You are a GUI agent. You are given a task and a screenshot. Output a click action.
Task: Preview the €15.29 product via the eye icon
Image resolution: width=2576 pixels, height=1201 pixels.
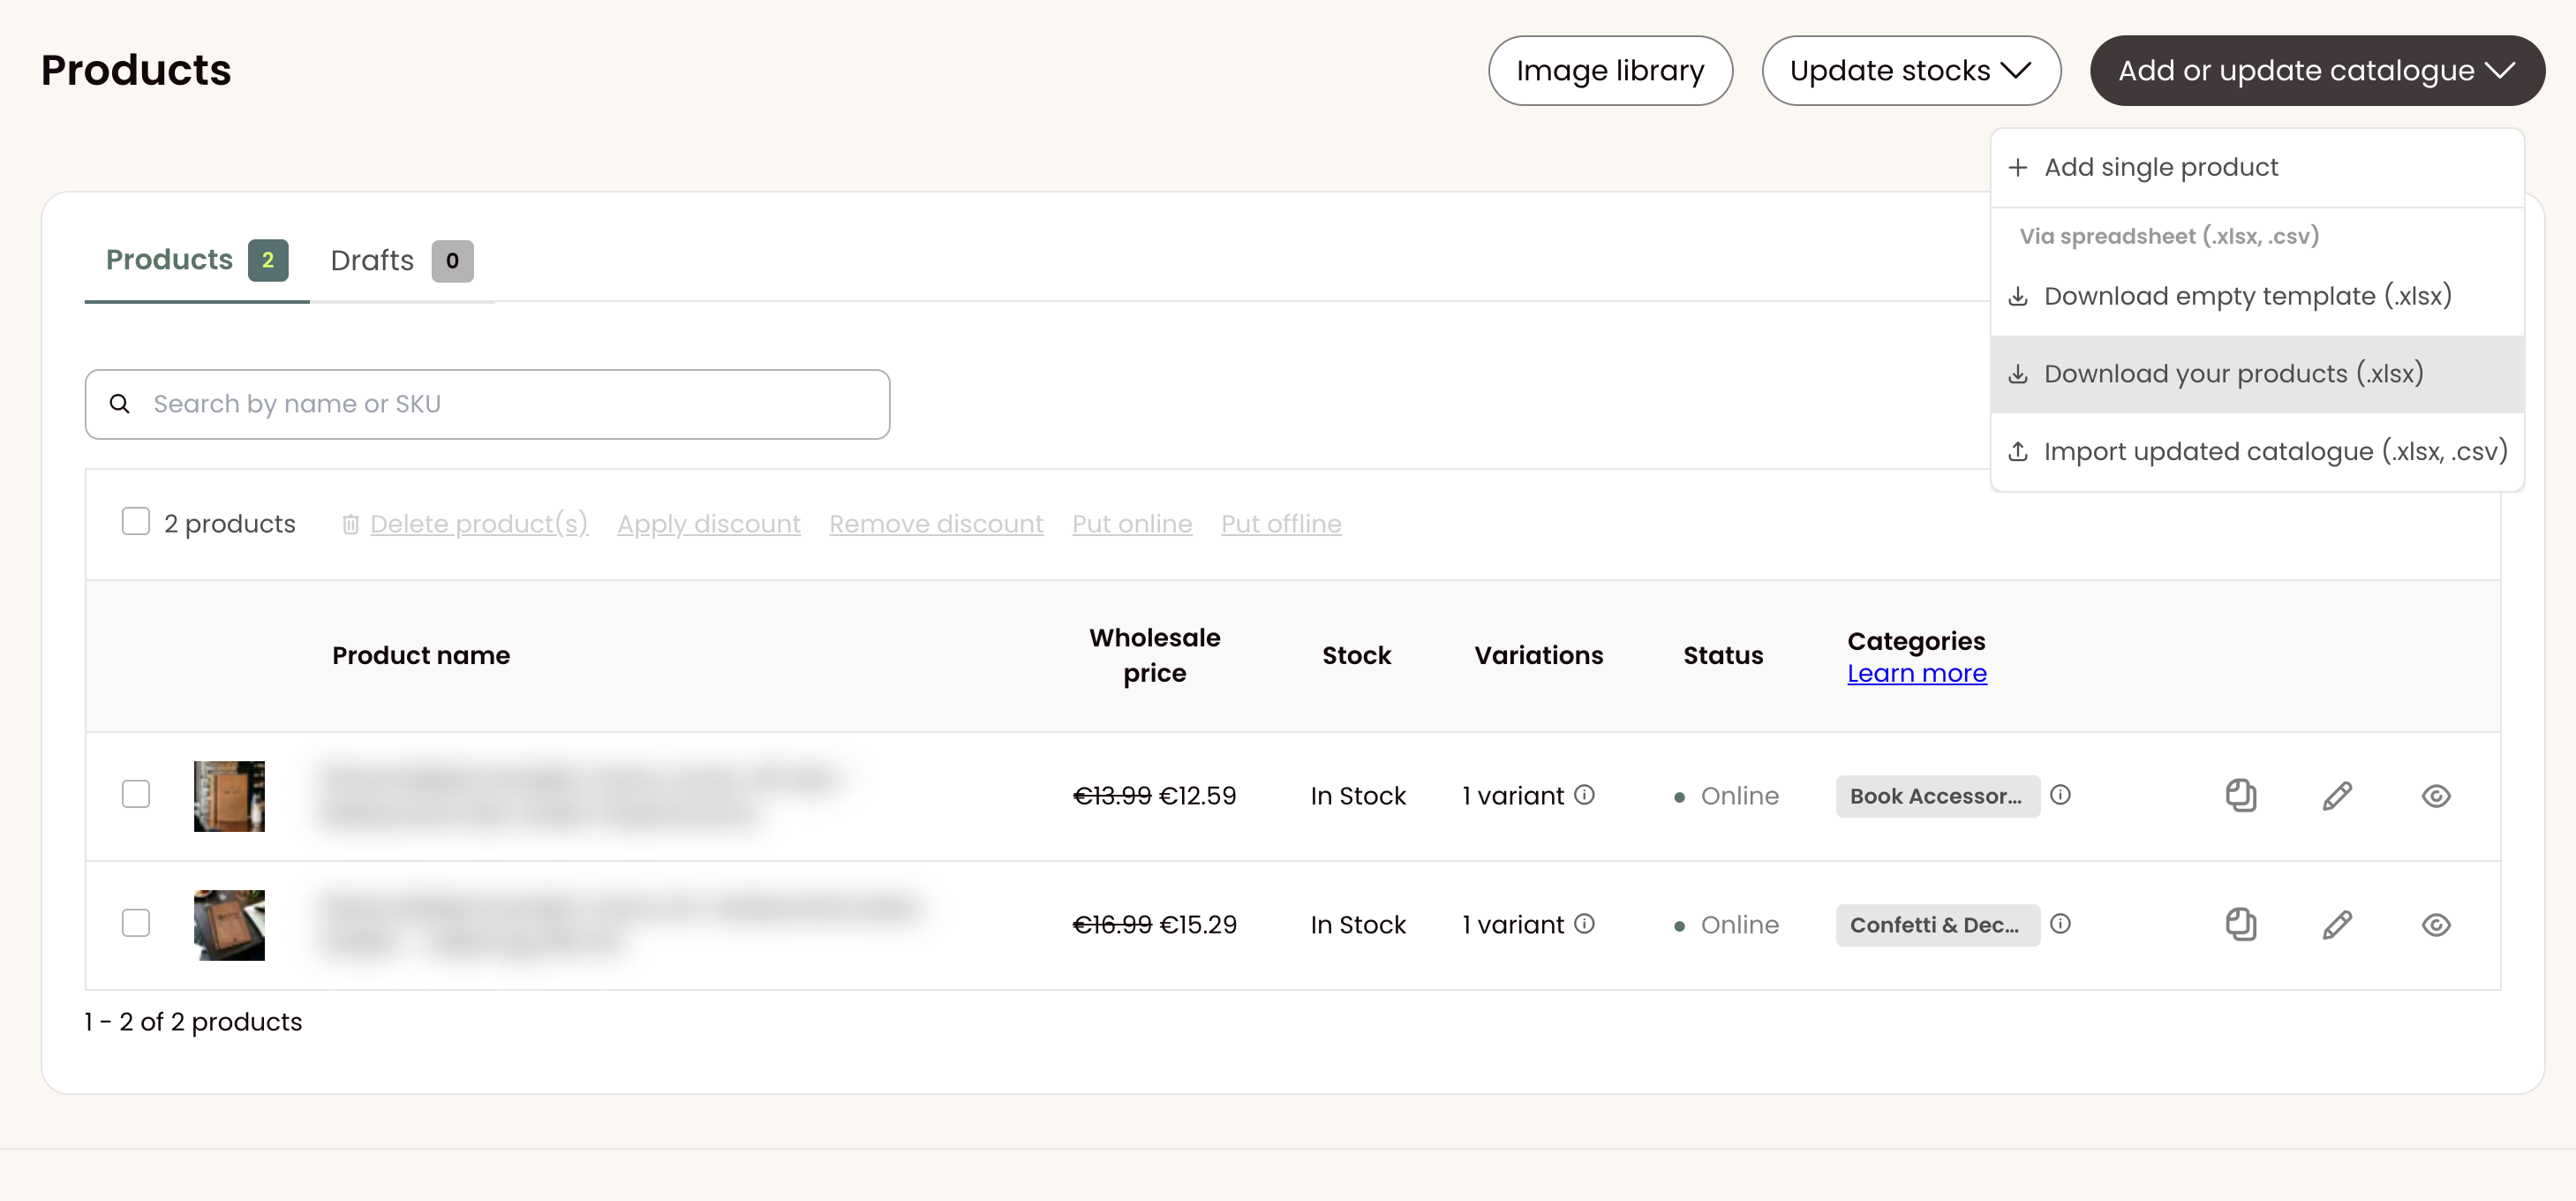pyautogui.click(x=2436, y=925)
